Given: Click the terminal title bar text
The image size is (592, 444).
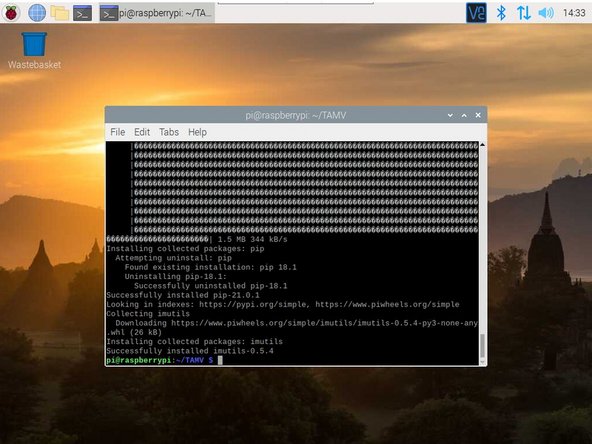Looking at the screenshot, I should [x=296, y=115].
